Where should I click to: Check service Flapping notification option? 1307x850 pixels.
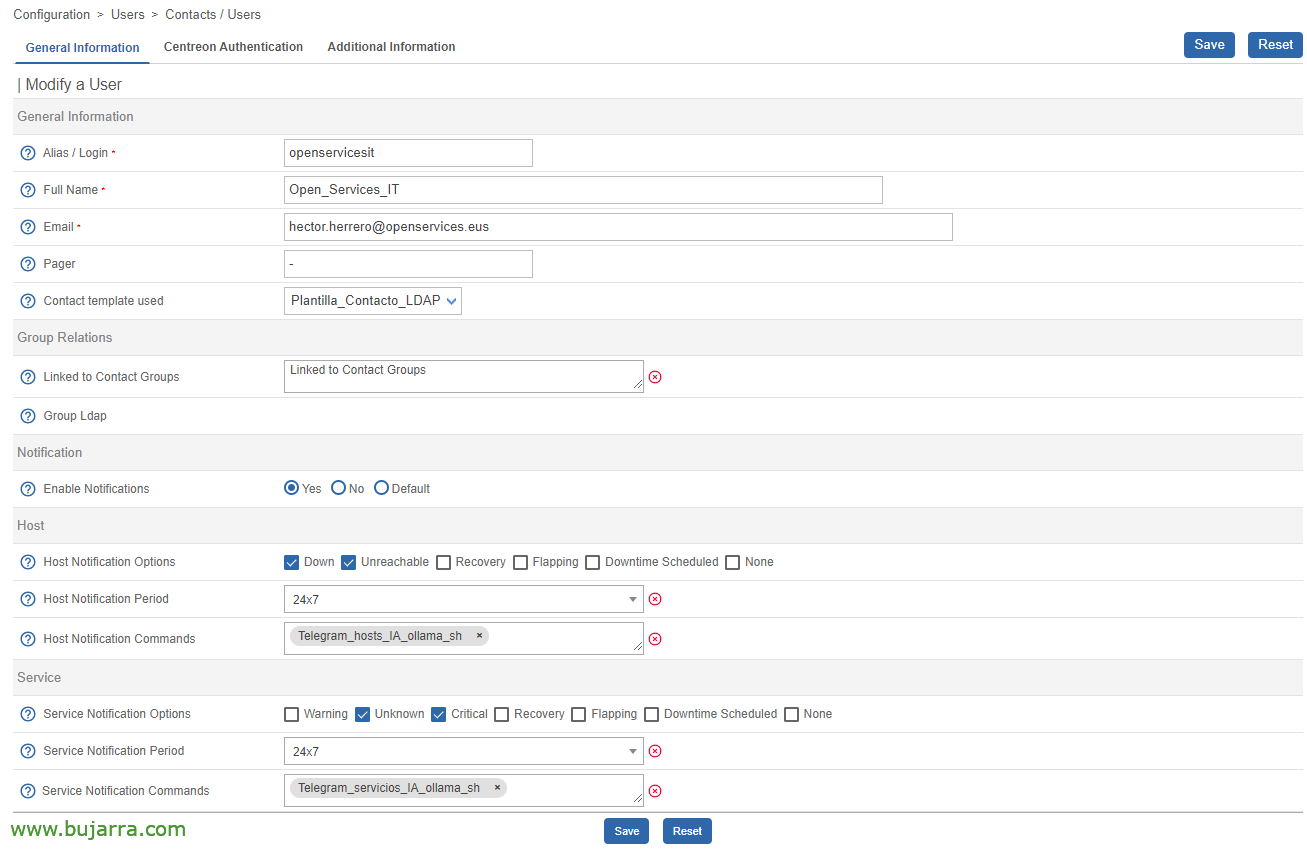click(x=578, y=714)
